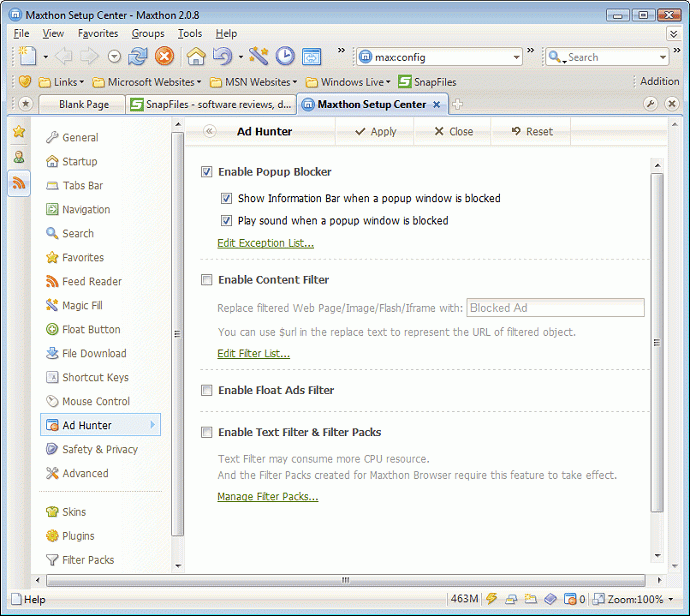The height and width of the screenshot is (616, 690).
Task: Open MSN Websites folder dropdown
Action: (253, 82)
